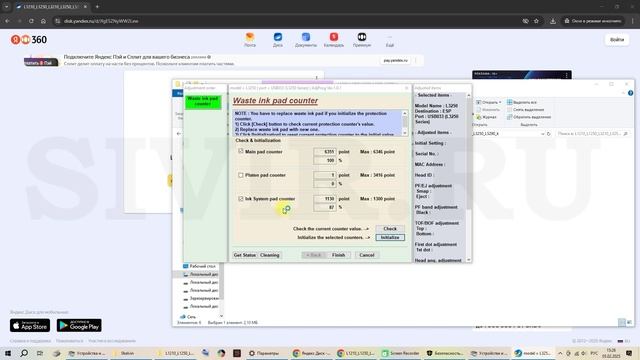Click the Explorer search field

point(593,134)
